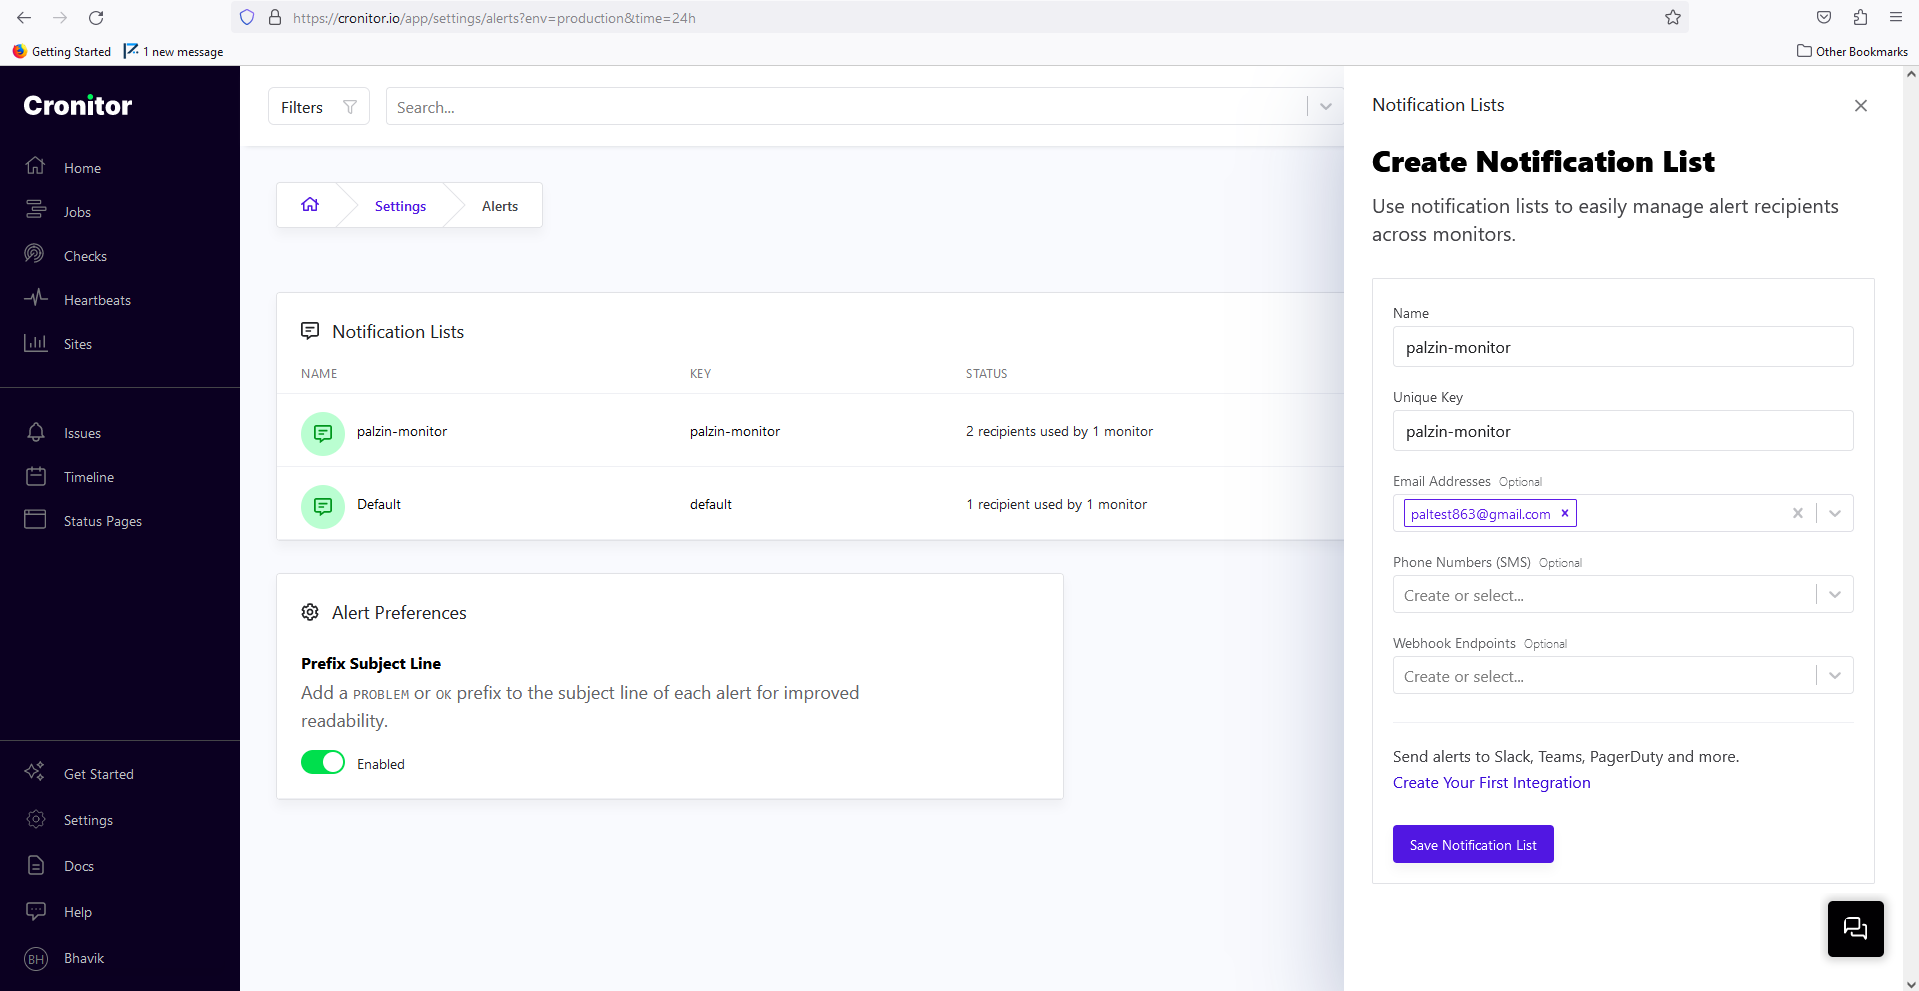Click the Issues bell icon
The width and height of the screenshot is (1919, 991).
(36, 432)
